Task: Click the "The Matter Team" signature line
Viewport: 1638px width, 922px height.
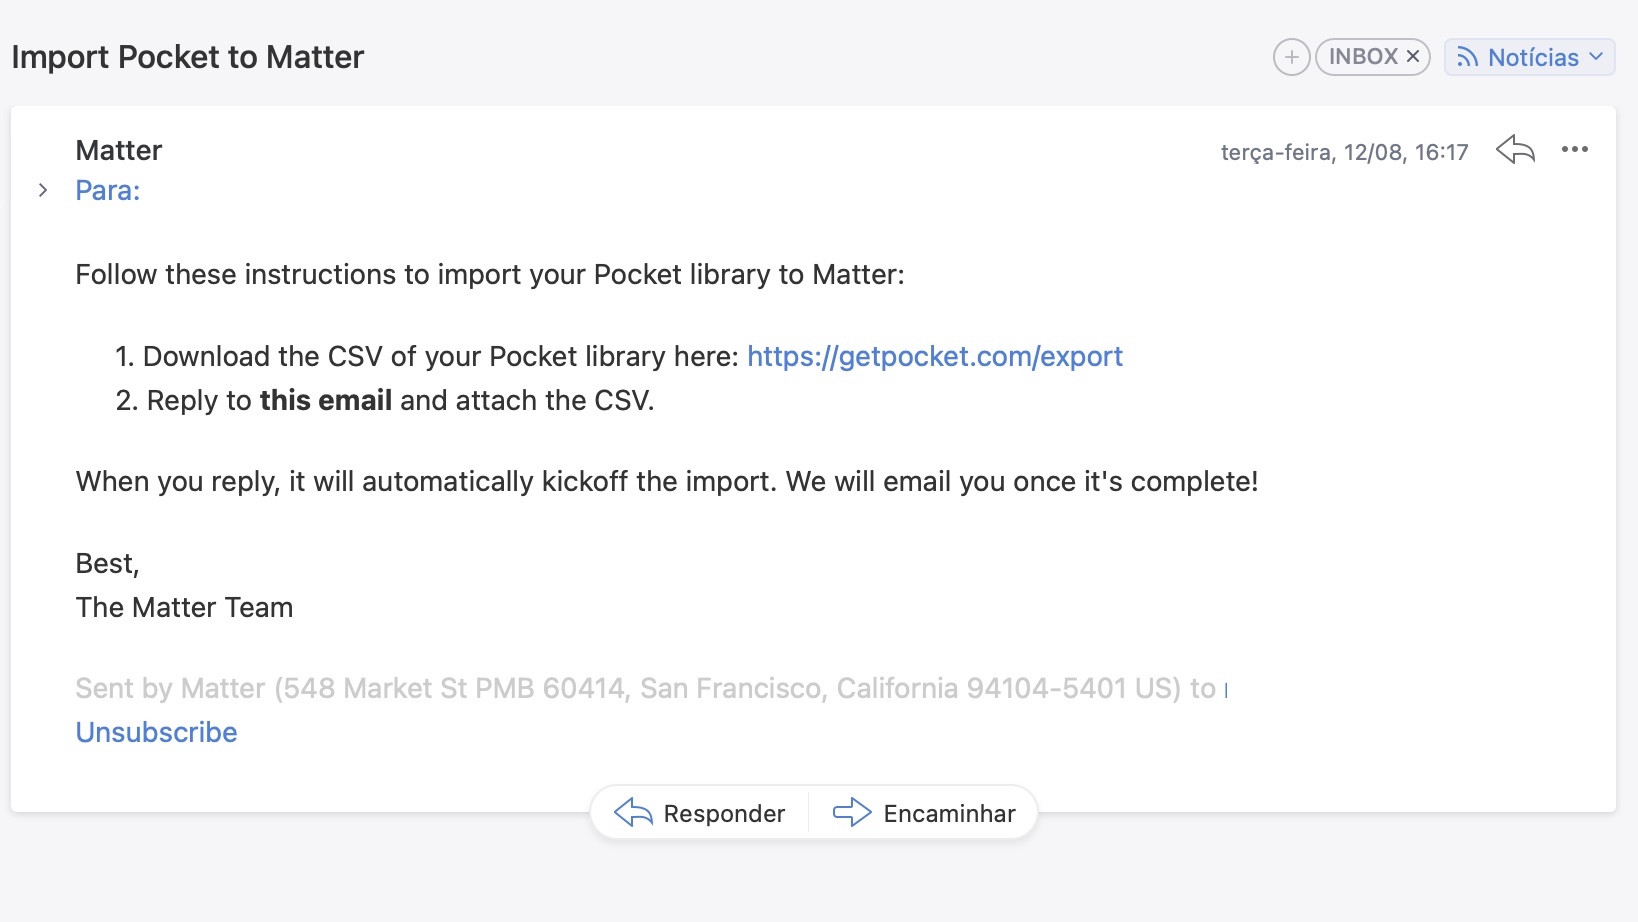Action: [184, 607]
